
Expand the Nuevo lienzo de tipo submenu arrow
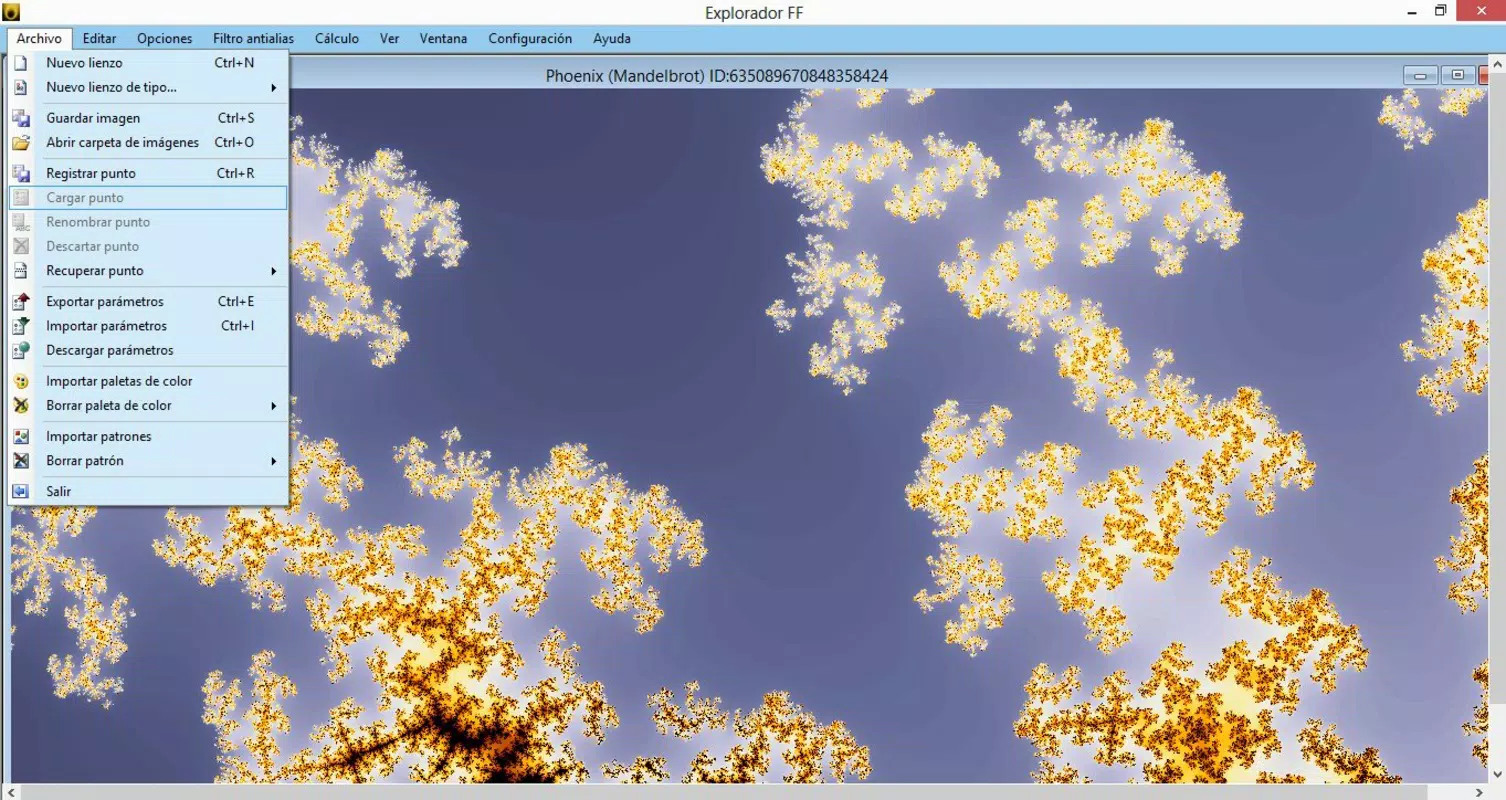pos(273,88)
